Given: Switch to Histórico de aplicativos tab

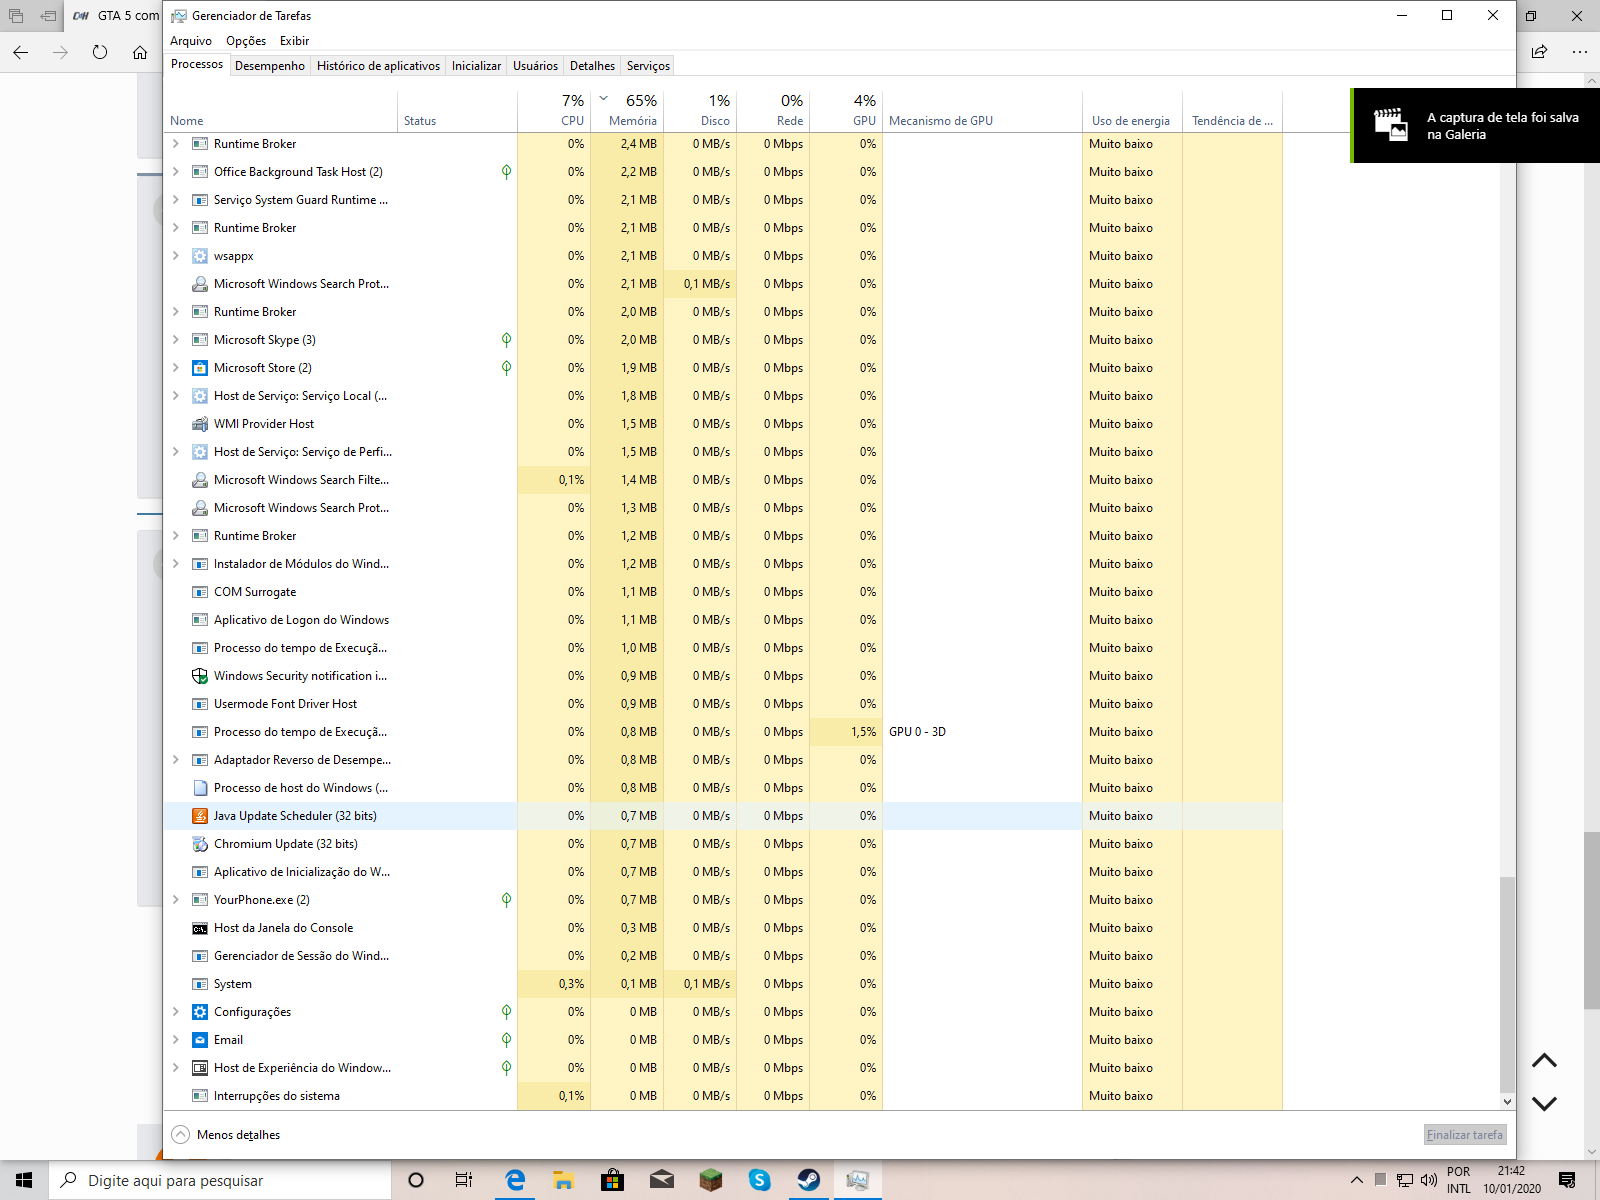Looking at the screenshot, I should point(378,66).
